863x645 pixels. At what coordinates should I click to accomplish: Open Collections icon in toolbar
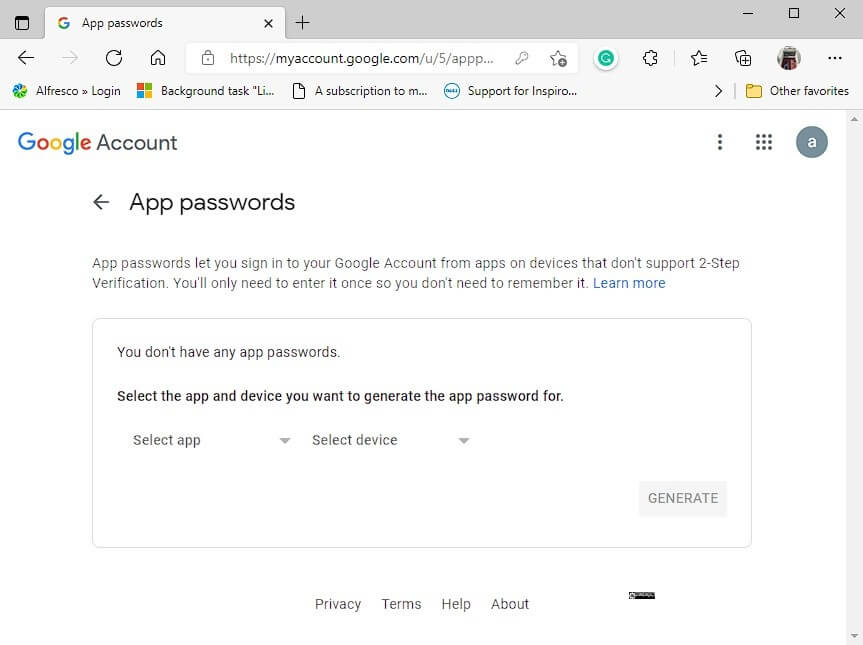pos(742,58)
